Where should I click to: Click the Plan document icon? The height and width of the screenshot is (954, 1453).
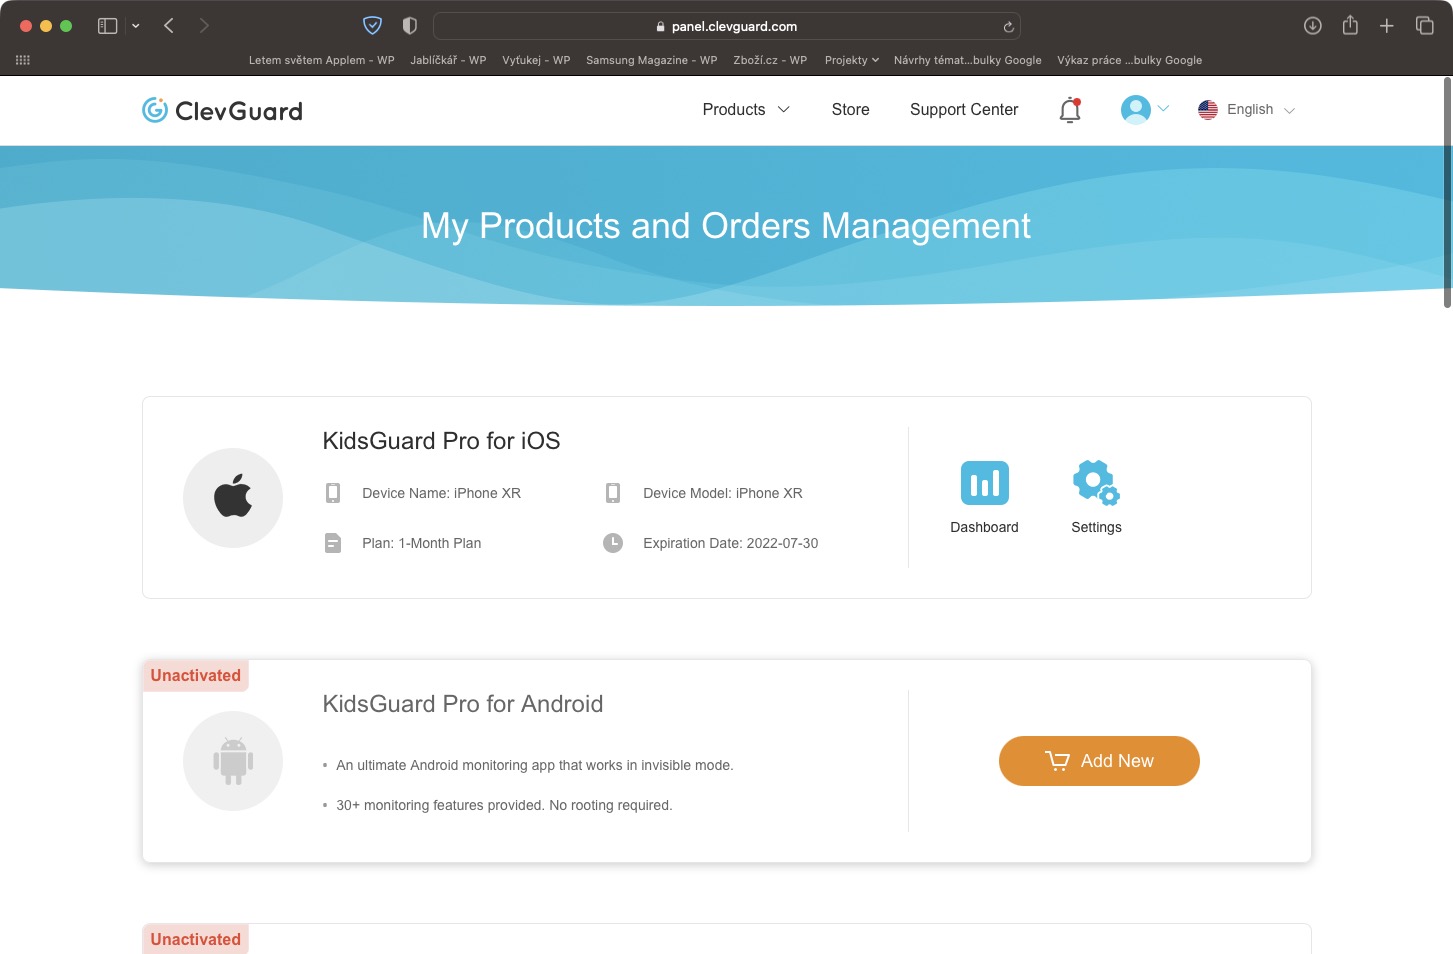tap(333, 543)
